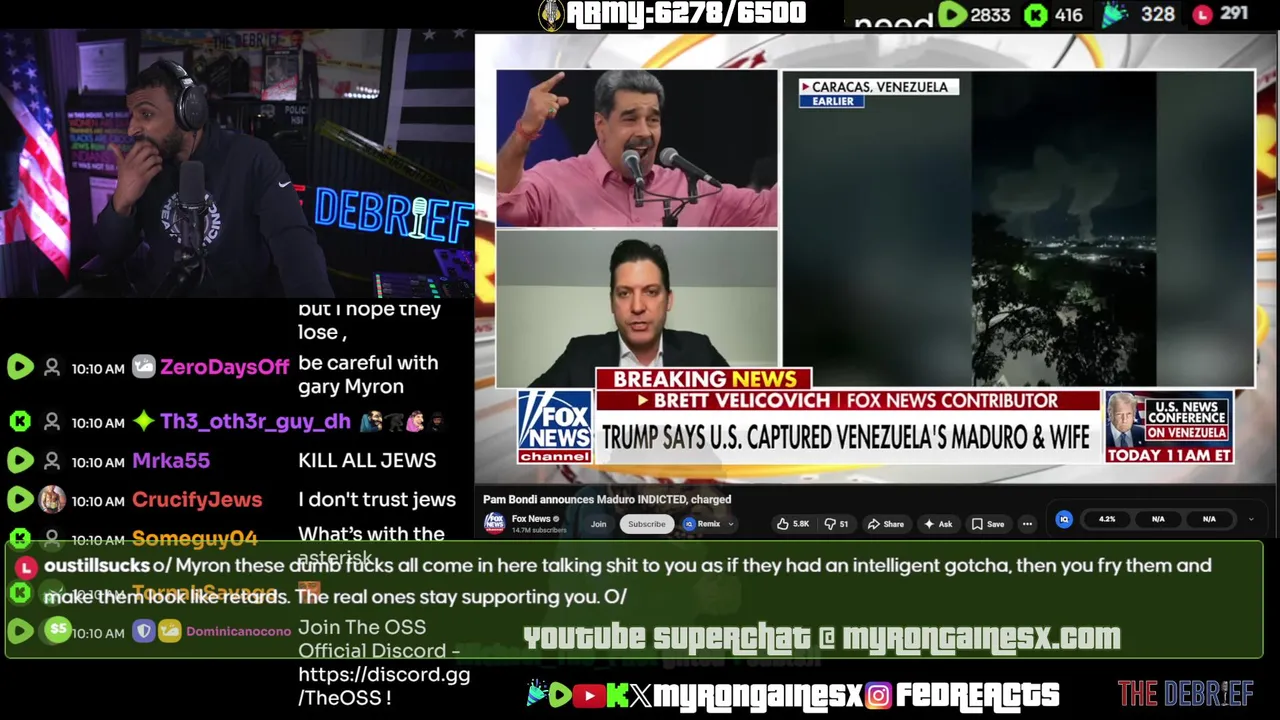The image size is (1280, 720).
Task: Click the Kick viewer count icon 416
Action: tap(1037, 15)
